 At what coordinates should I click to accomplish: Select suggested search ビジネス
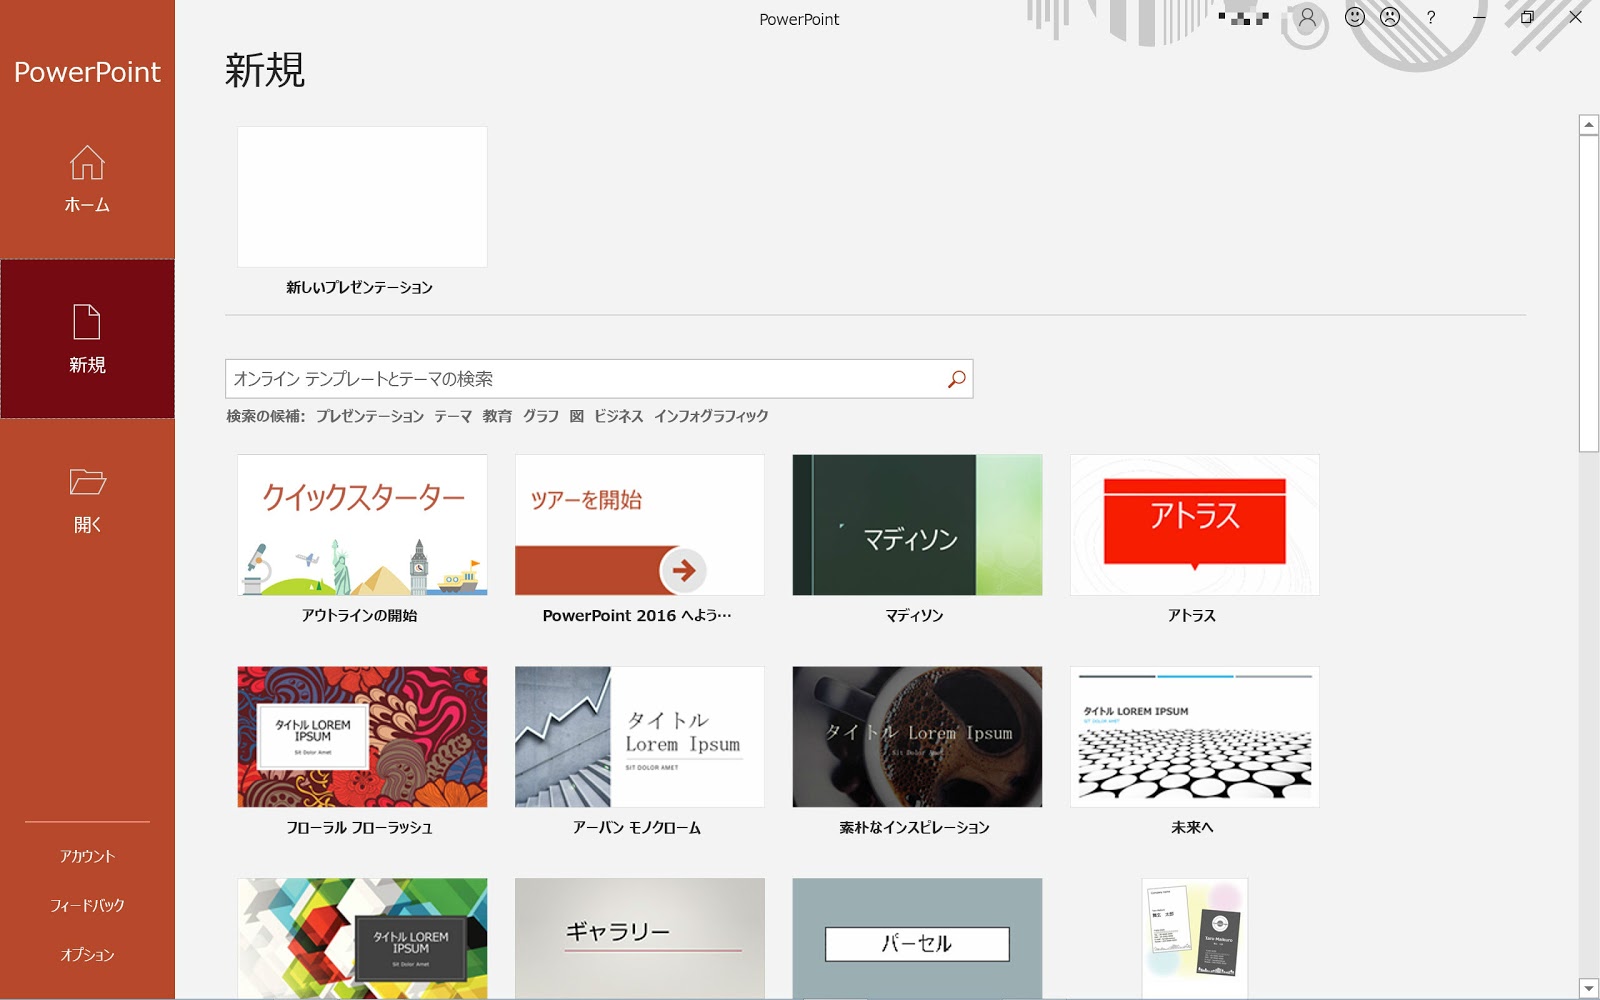coord(619,416)
